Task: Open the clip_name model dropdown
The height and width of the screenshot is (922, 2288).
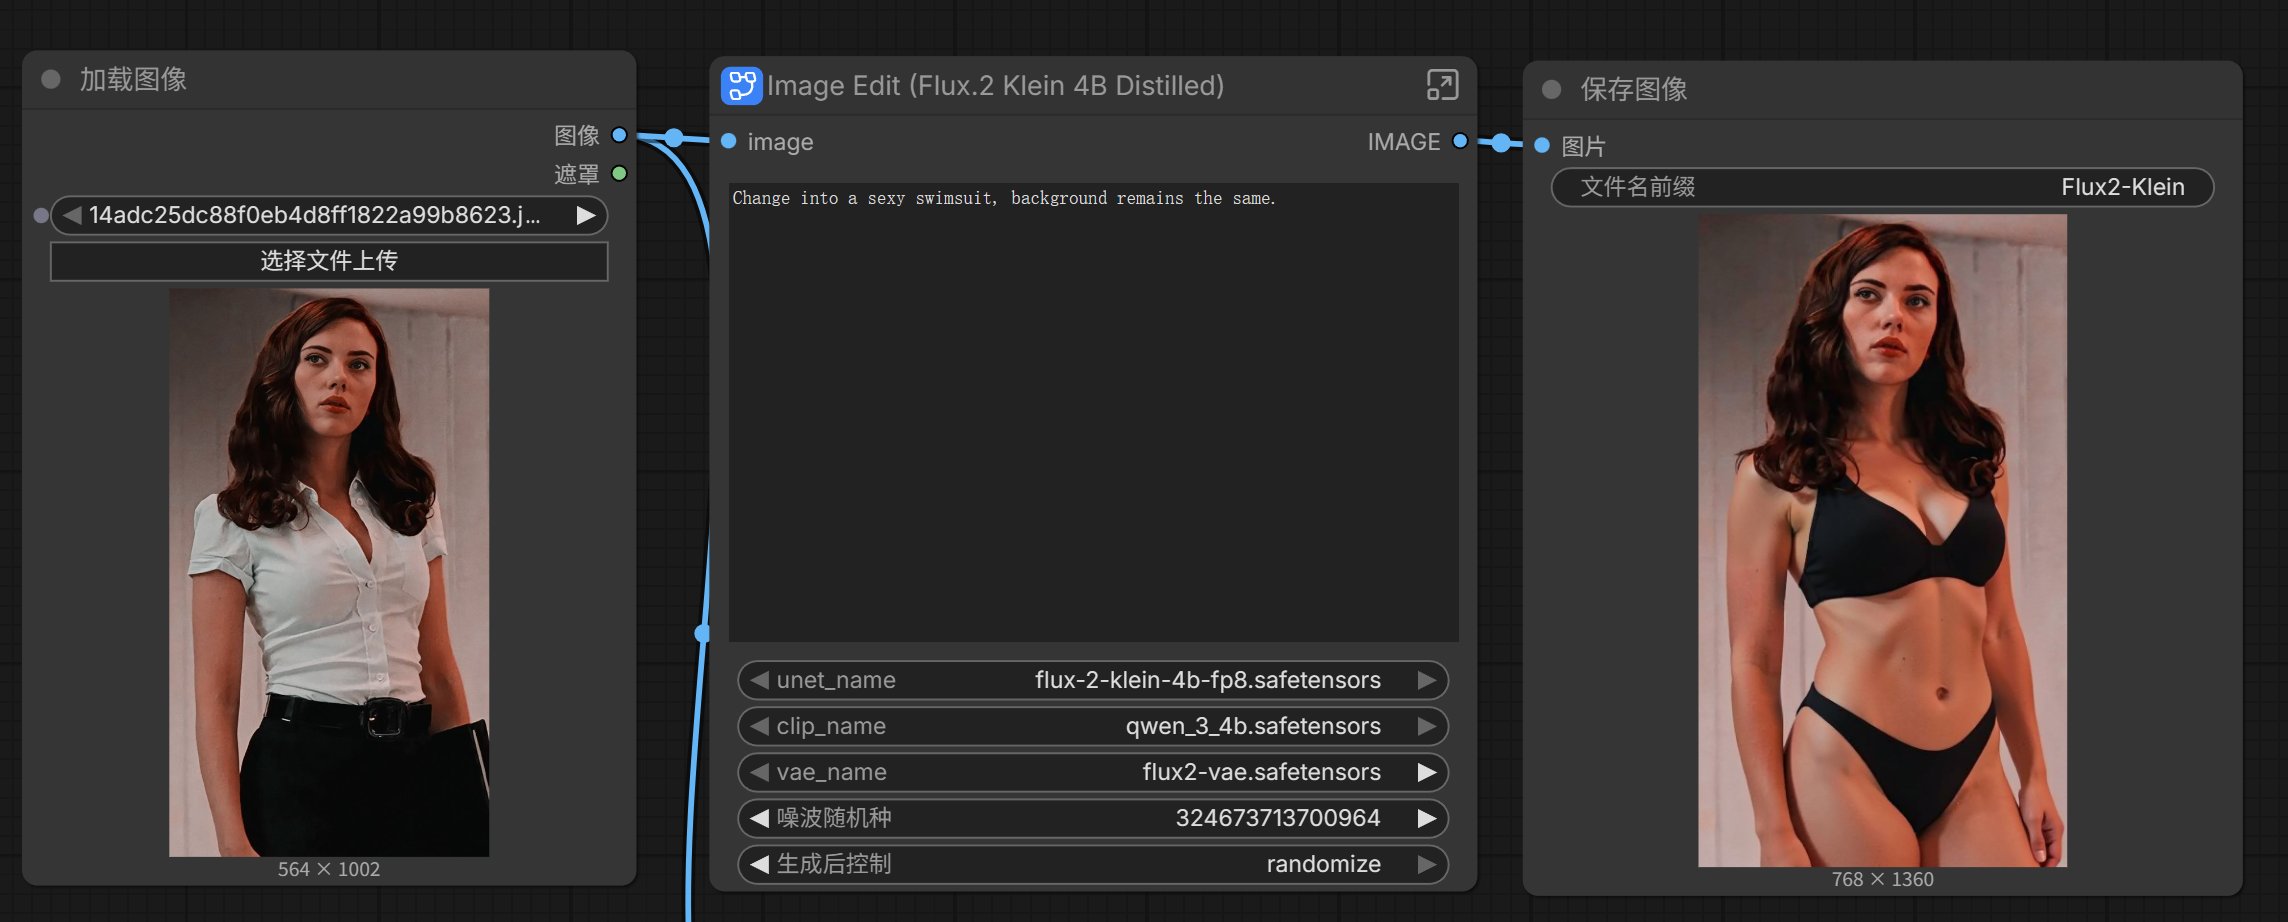Action: point(1092,726)
